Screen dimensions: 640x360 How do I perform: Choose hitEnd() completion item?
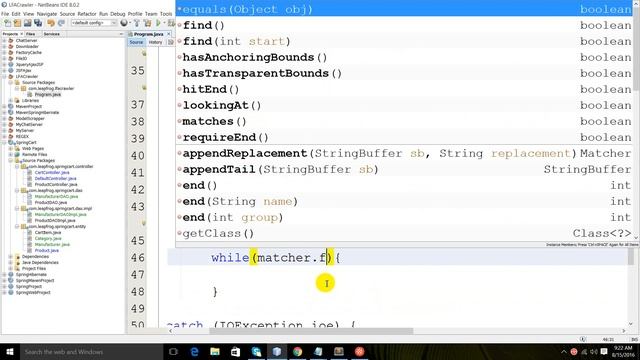click(404, 89)
